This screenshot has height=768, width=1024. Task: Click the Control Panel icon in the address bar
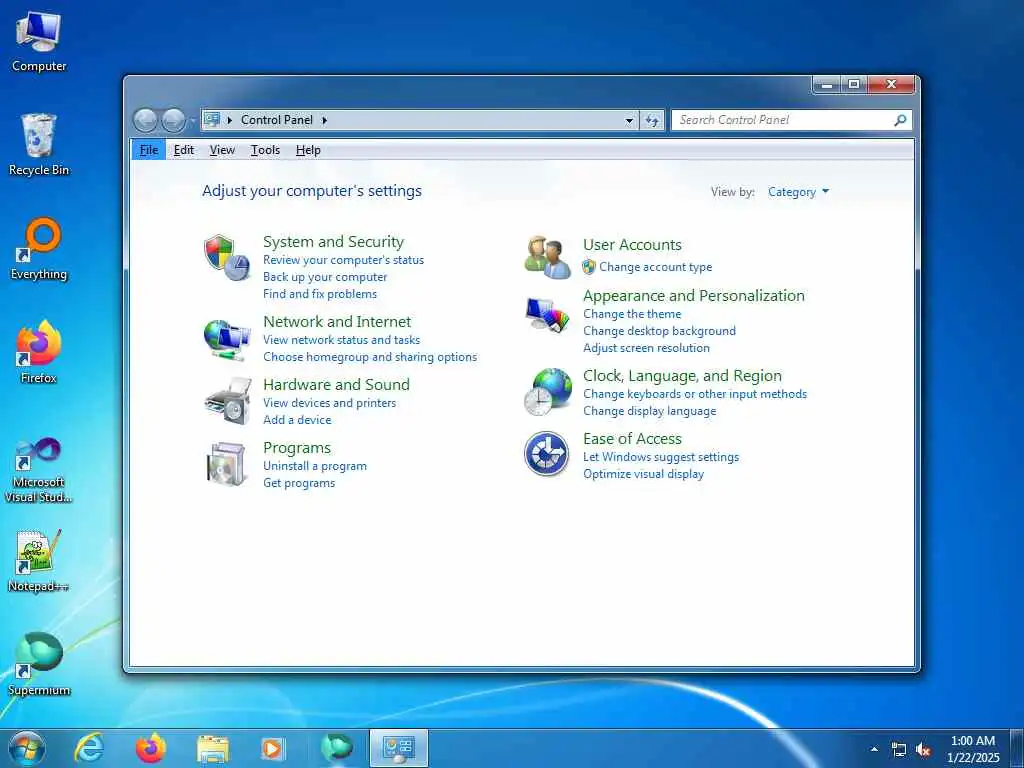[212, 120]
